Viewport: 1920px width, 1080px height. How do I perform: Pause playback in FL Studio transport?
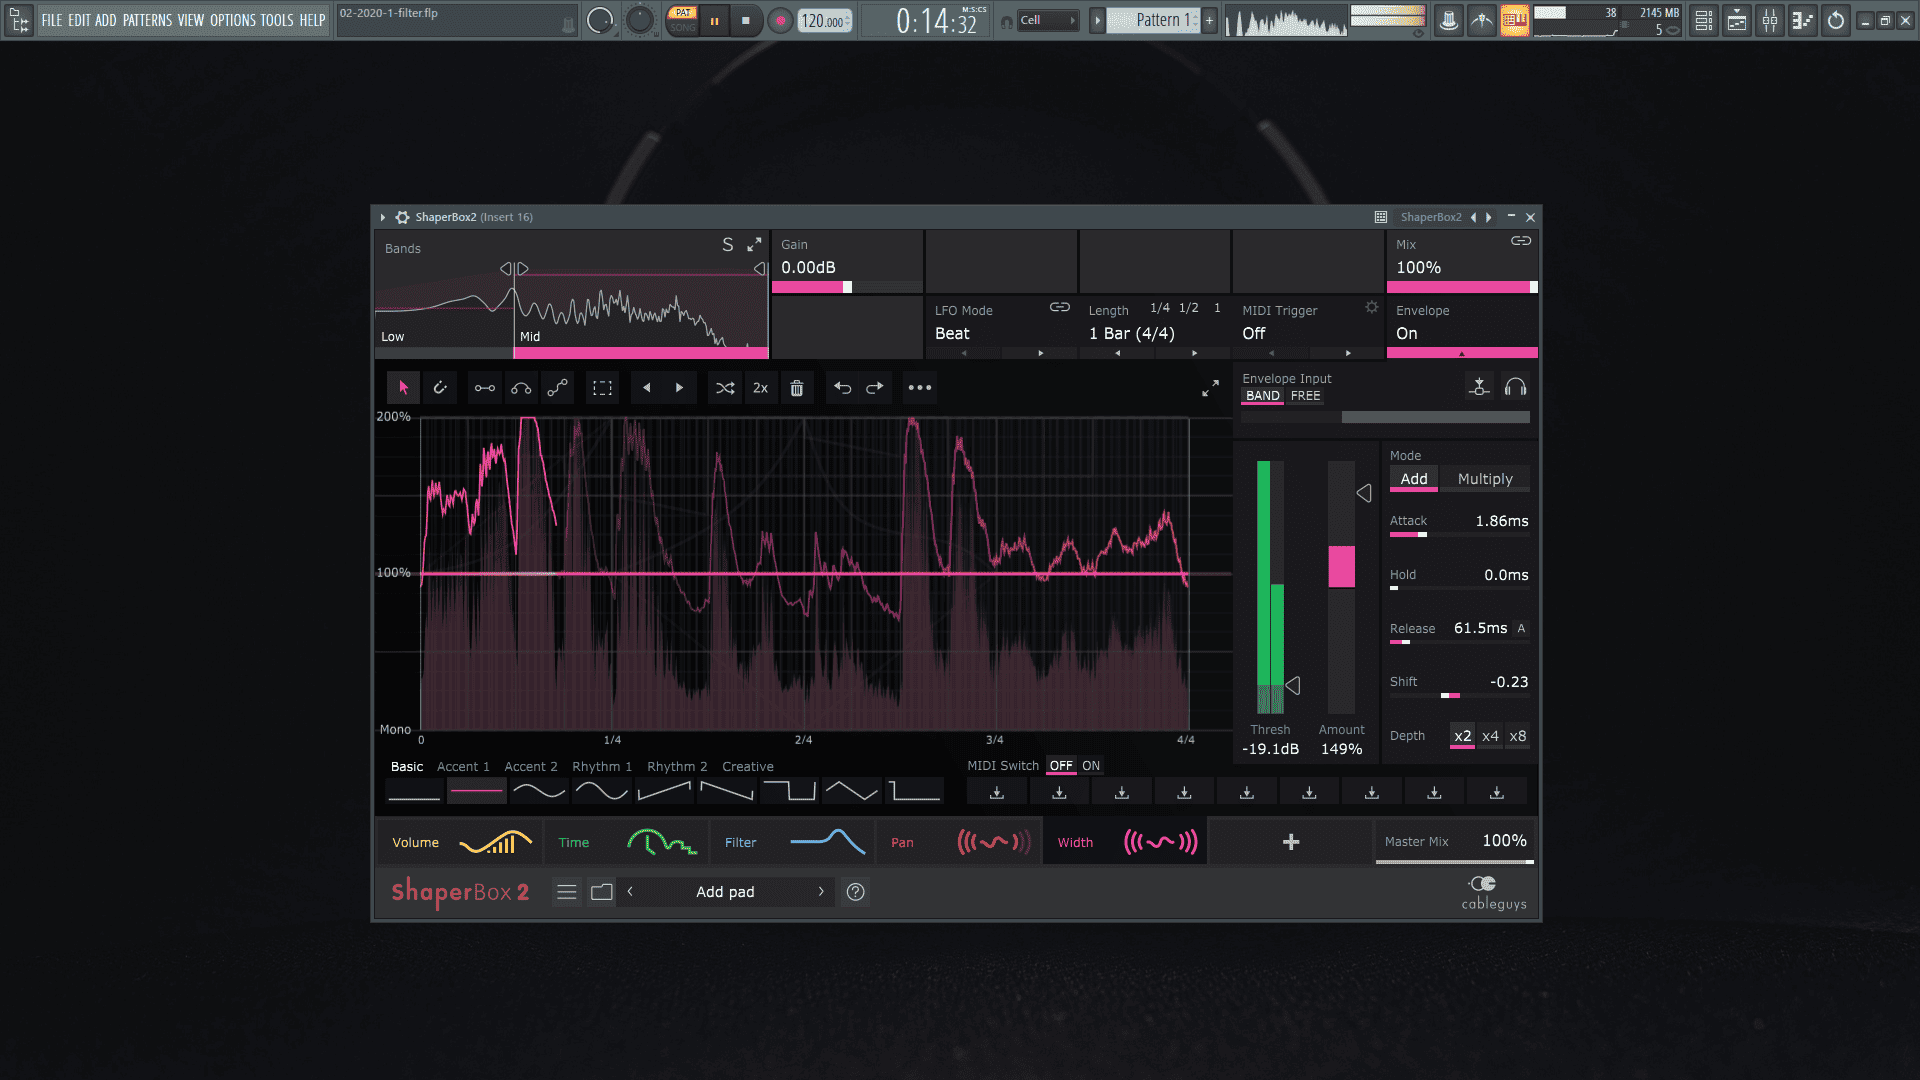[714, 21]
